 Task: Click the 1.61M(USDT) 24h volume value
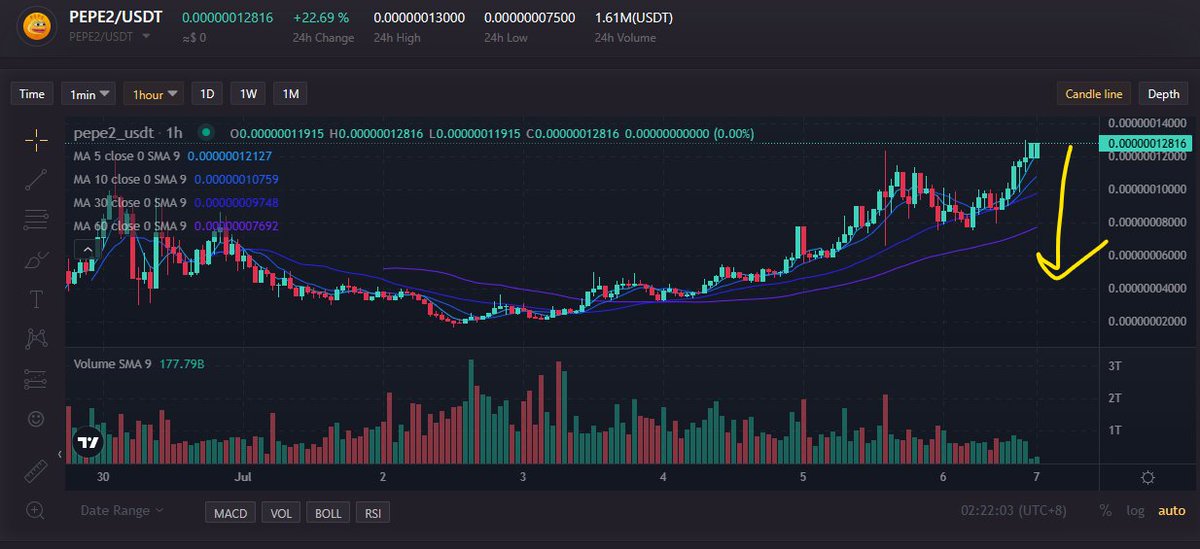coord(636,18)
